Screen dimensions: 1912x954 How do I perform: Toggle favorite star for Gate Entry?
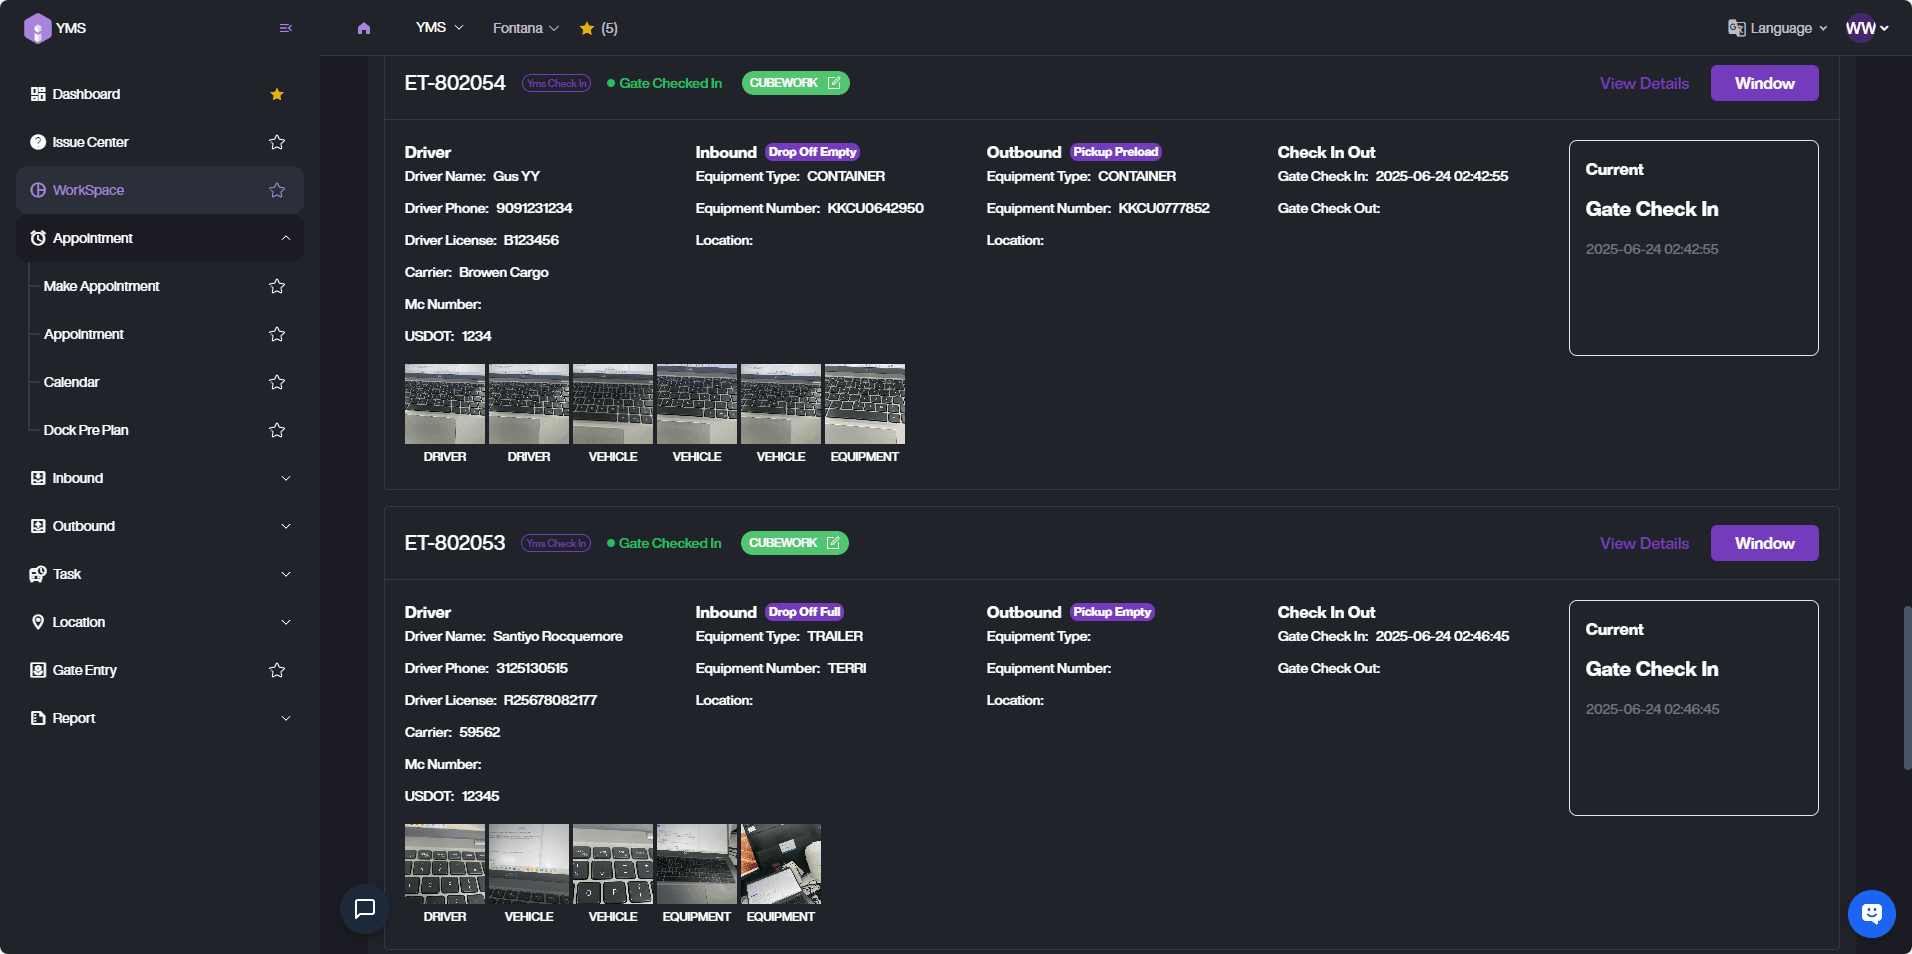(277, 670)
